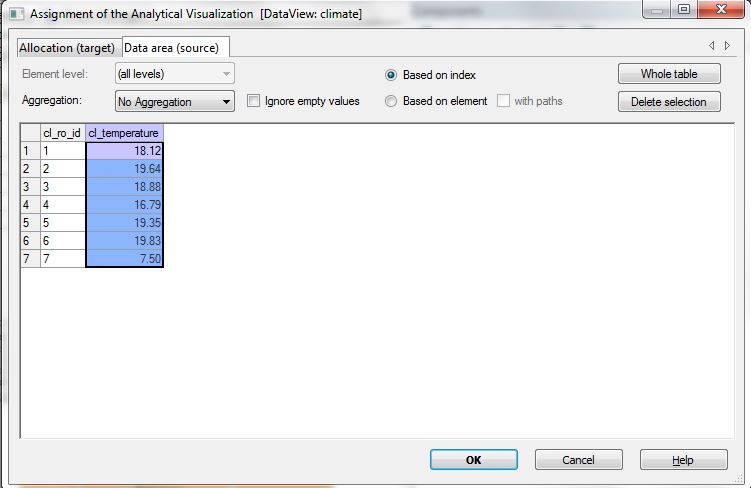Click the Whole table button

coord(669,74)
